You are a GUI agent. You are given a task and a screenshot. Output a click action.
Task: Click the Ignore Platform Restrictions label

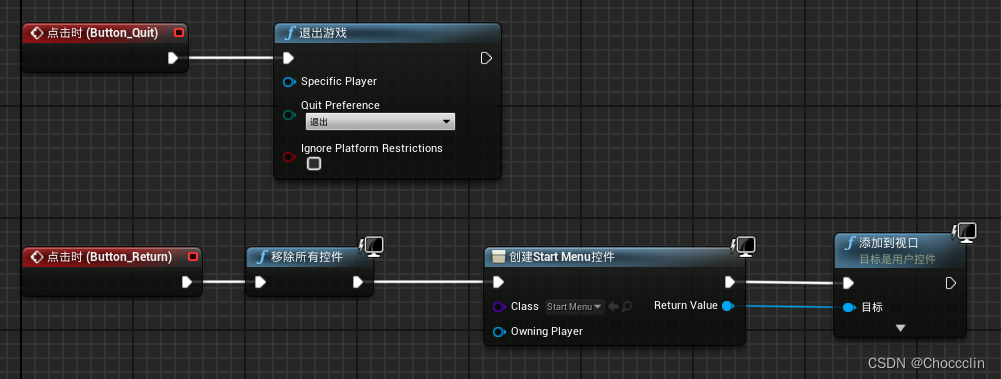(372, 148)
